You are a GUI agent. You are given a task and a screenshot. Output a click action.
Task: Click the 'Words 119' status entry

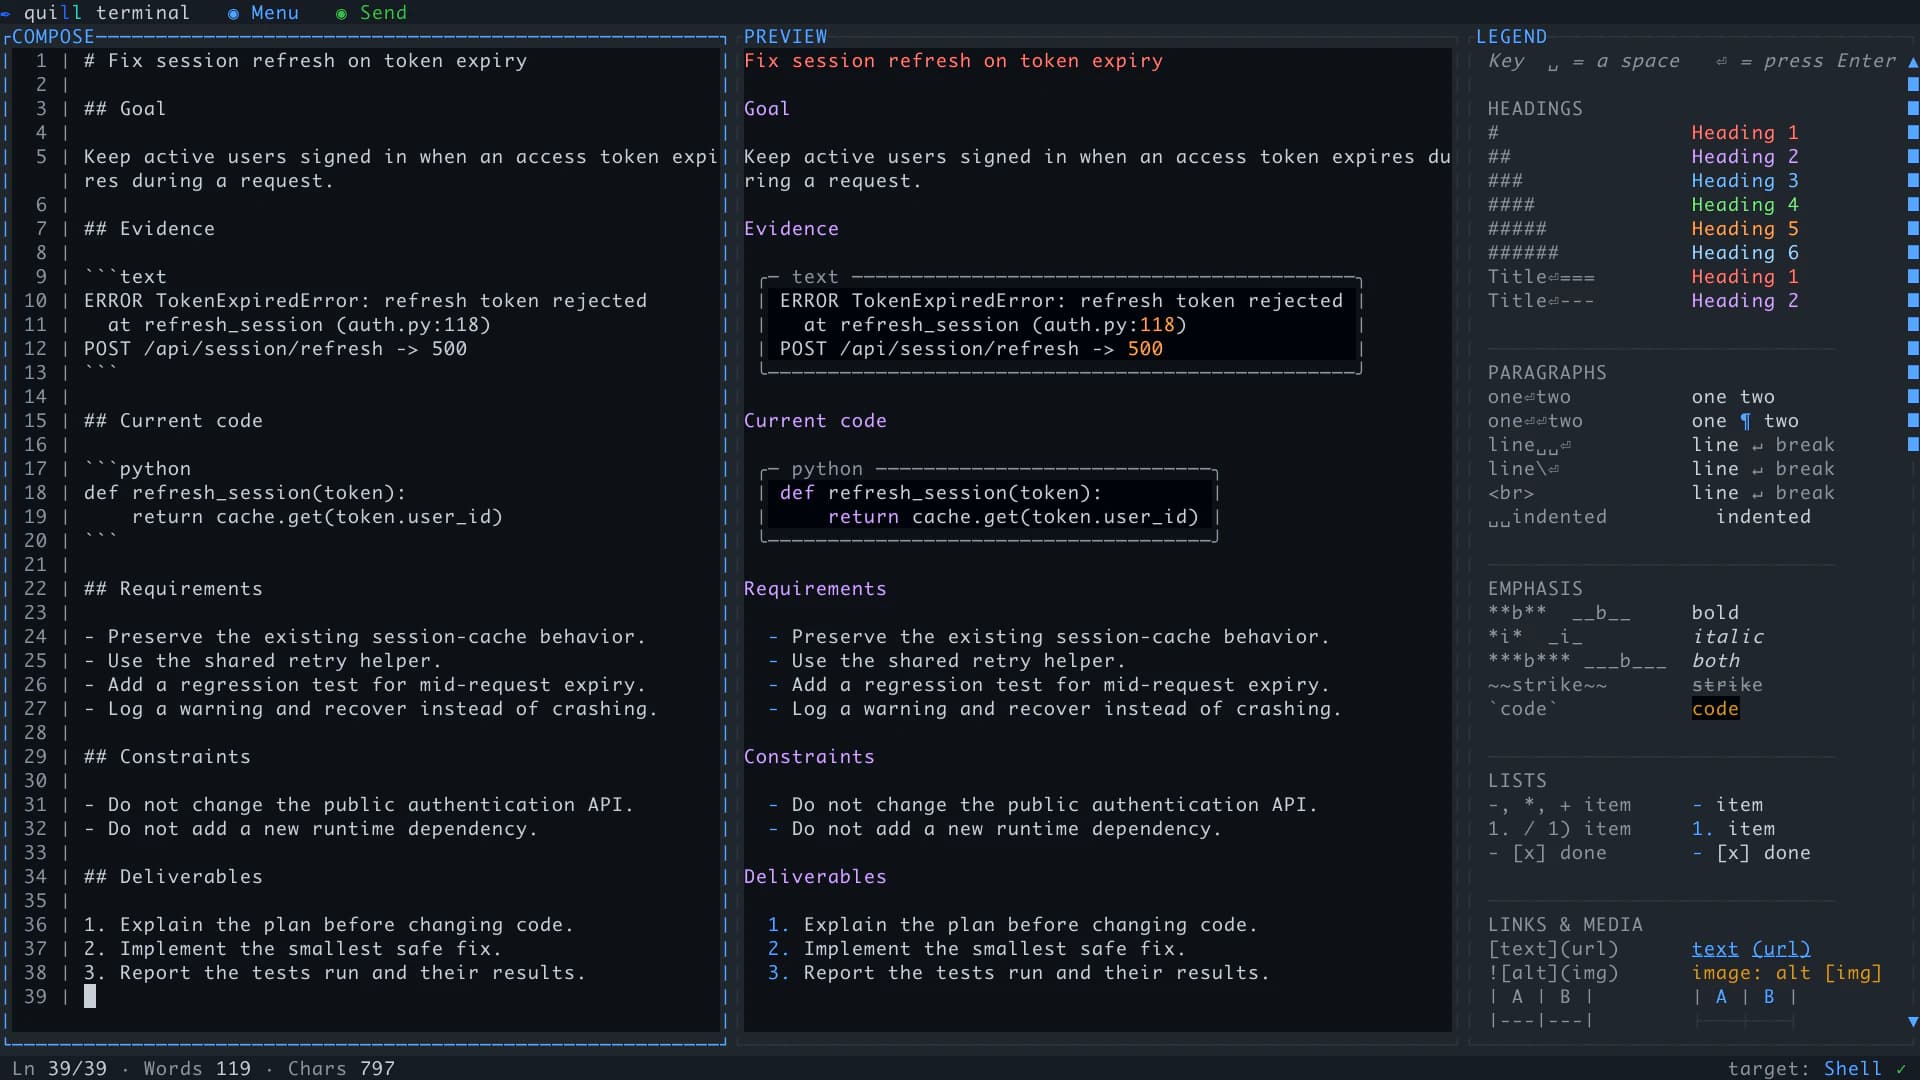(x=197, y=1068)
